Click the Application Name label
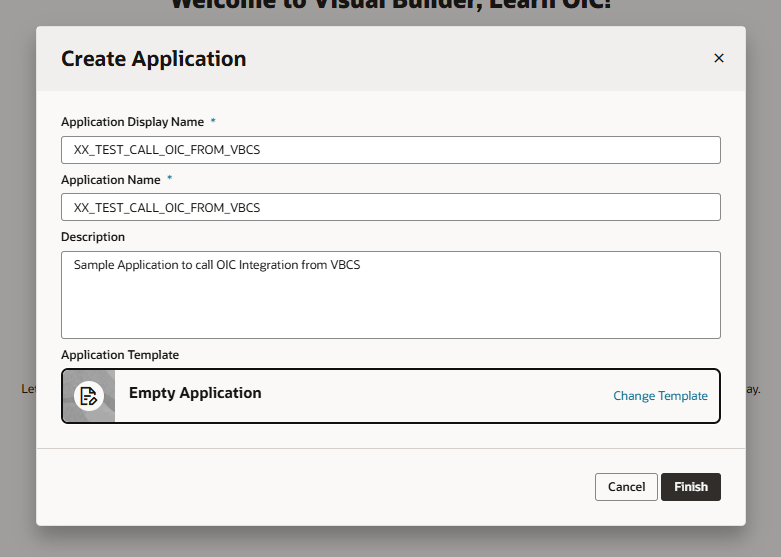This screenshot has width=781, height=557. point(110,180)
